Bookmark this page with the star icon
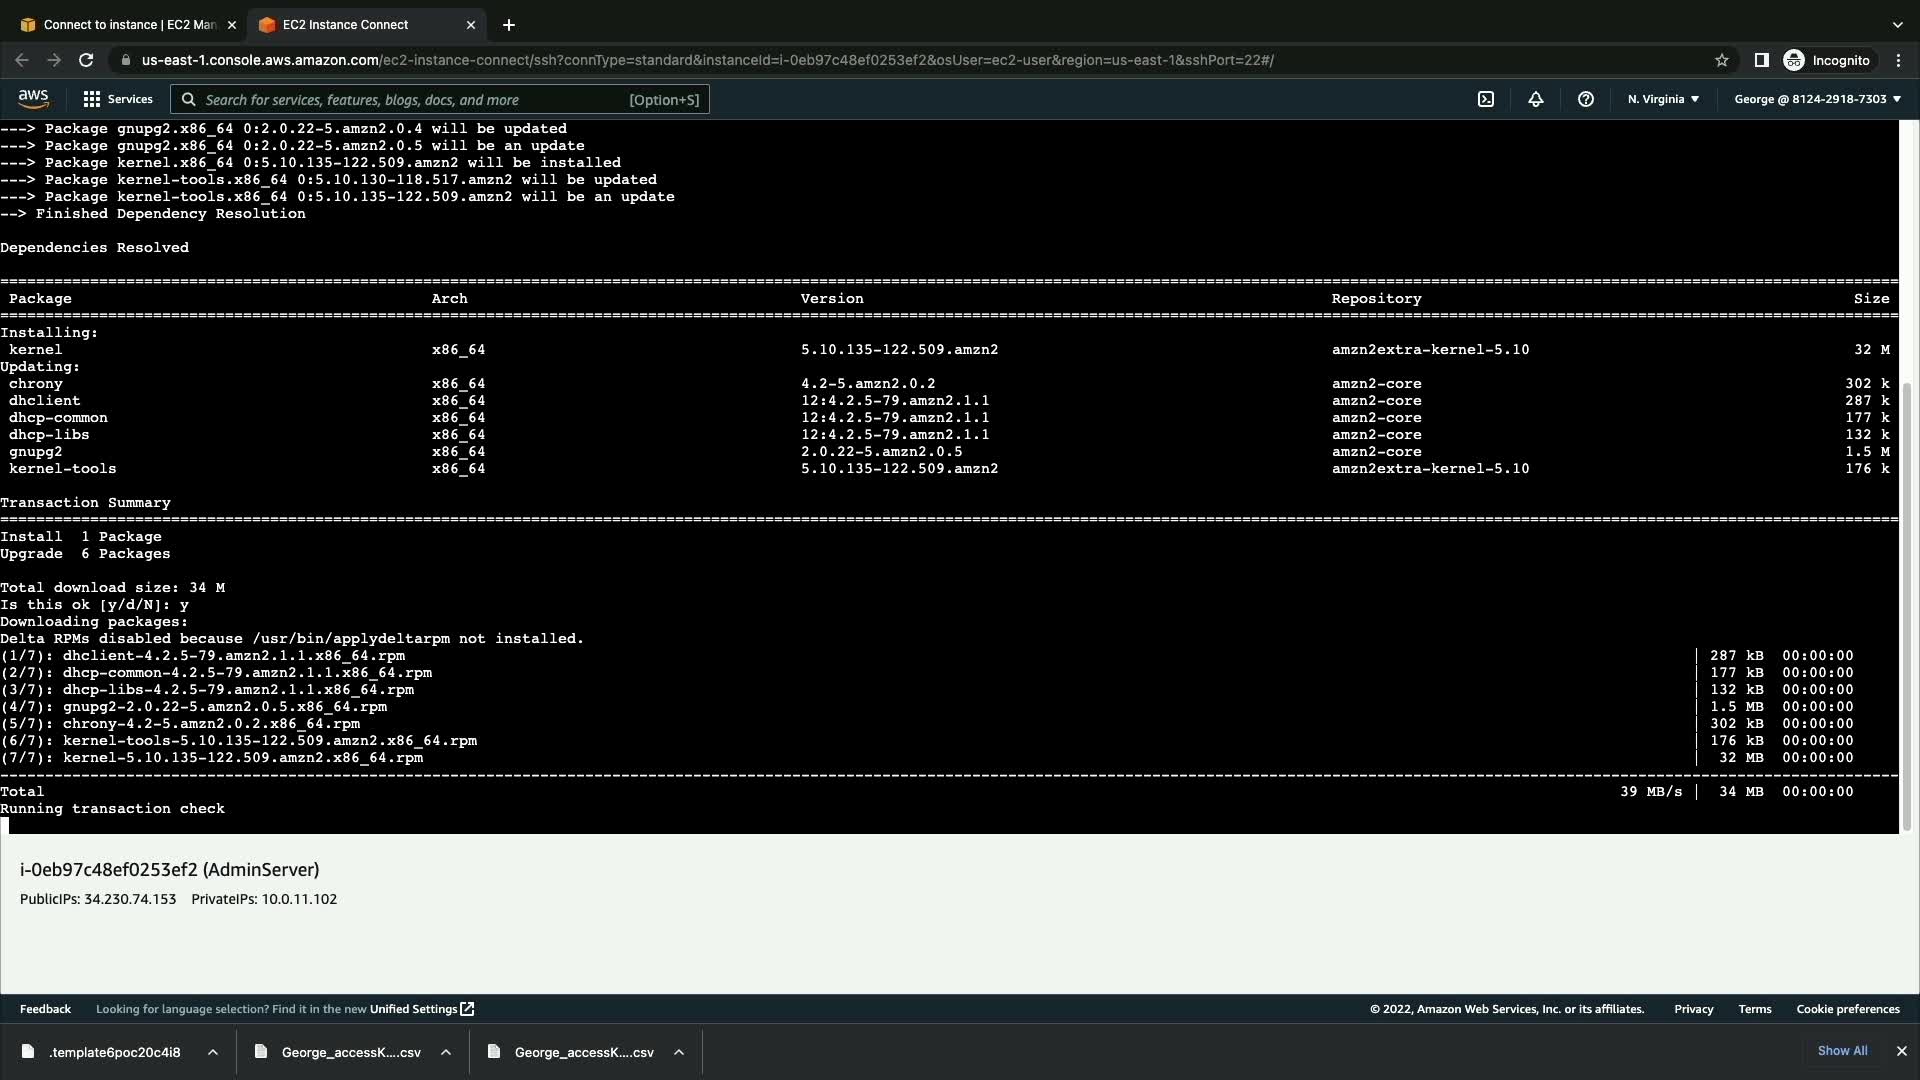The image size is (1920, 1080). [1722, 60]
